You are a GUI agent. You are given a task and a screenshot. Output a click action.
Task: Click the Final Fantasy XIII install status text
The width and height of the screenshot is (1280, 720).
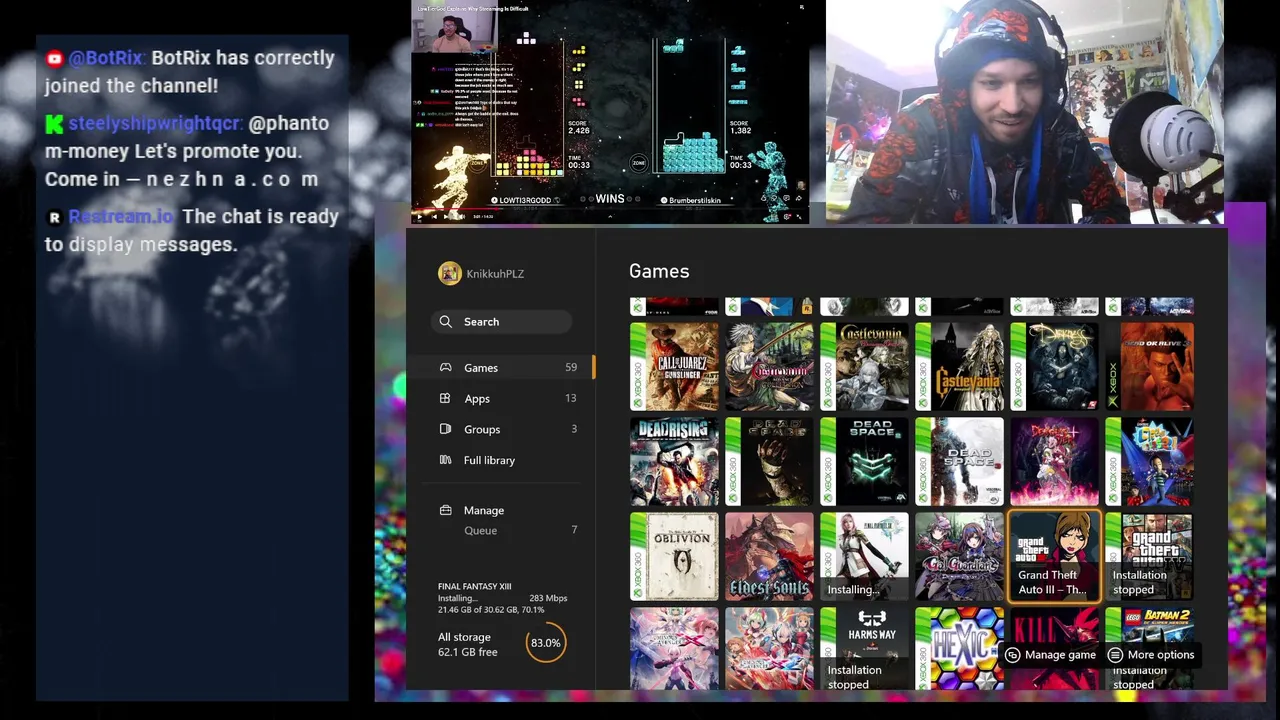click(x=502, y=598)
